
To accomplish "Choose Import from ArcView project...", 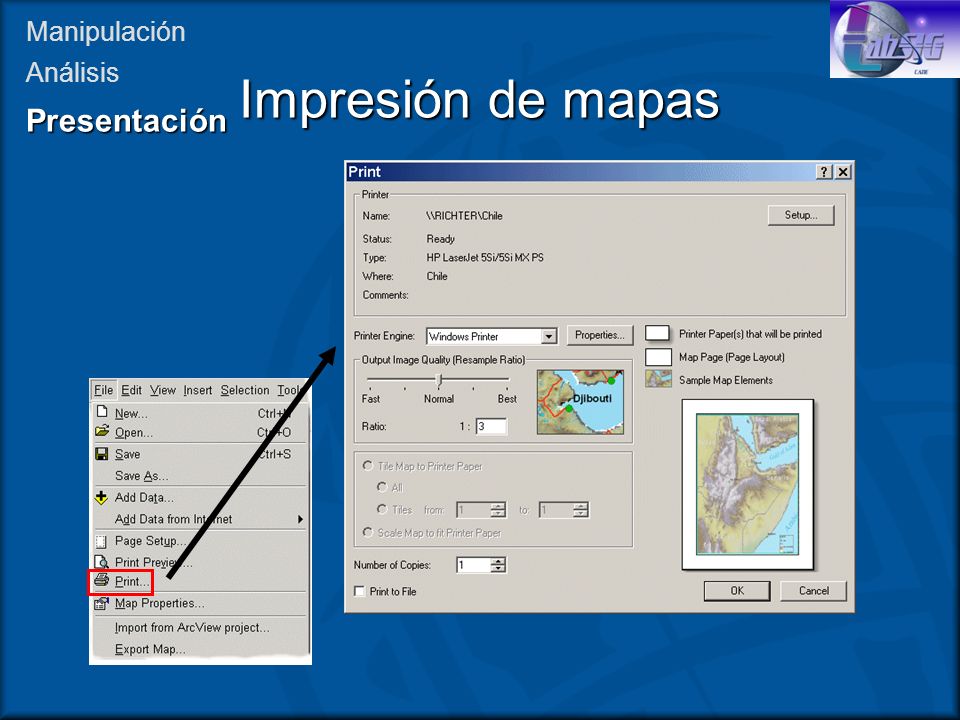I will pyautogui.click(x=192, y=628).
